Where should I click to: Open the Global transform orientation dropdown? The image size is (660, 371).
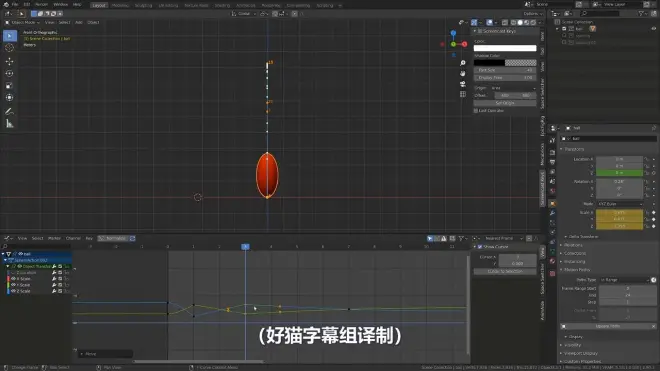244,13
